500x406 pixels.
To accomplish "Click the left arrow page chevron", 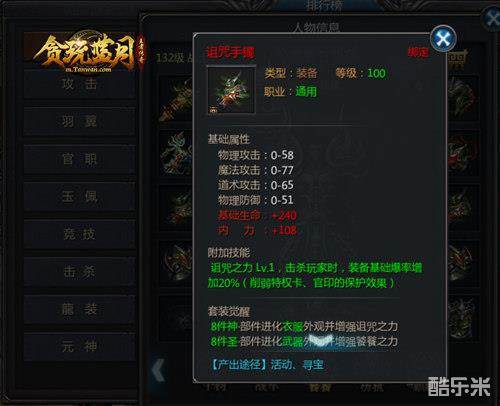I will point(159,369).
